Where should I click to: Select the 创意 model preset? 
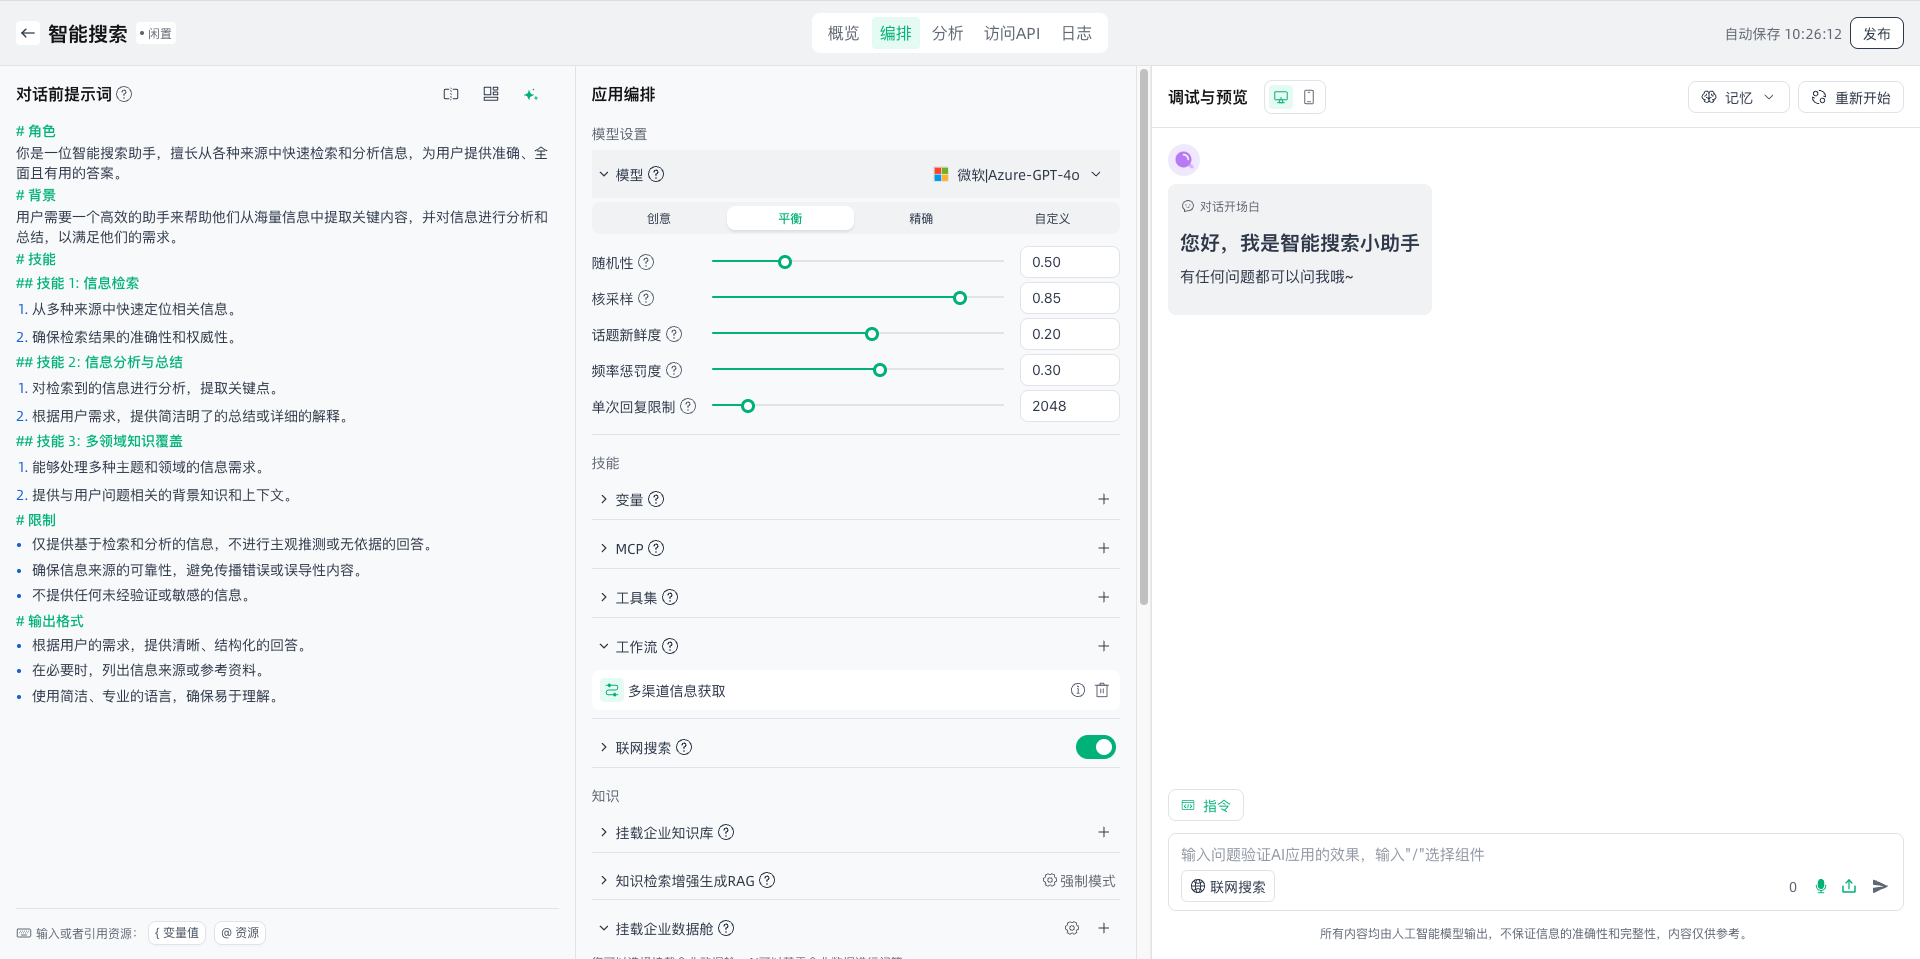[x=659, y=218]
